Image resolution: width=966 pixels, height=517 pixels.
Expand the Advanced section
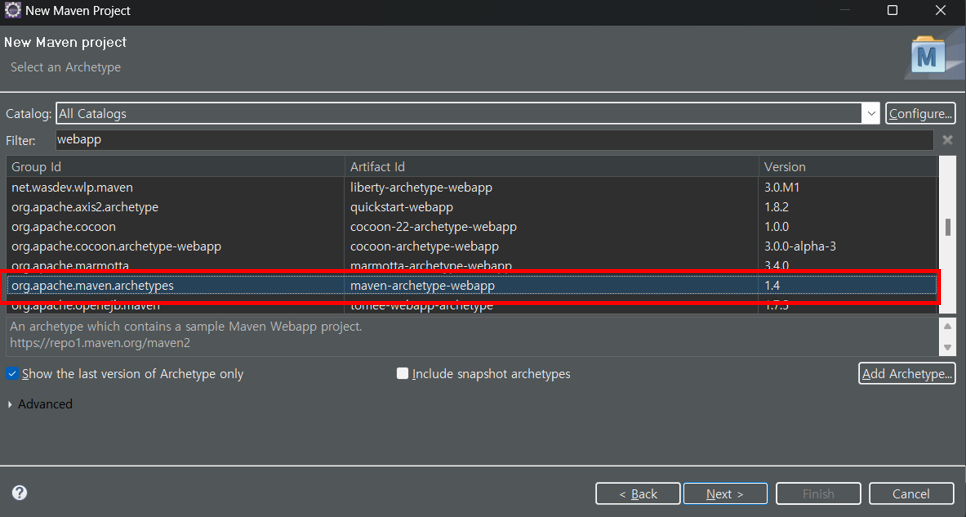[x=10, y=404]
